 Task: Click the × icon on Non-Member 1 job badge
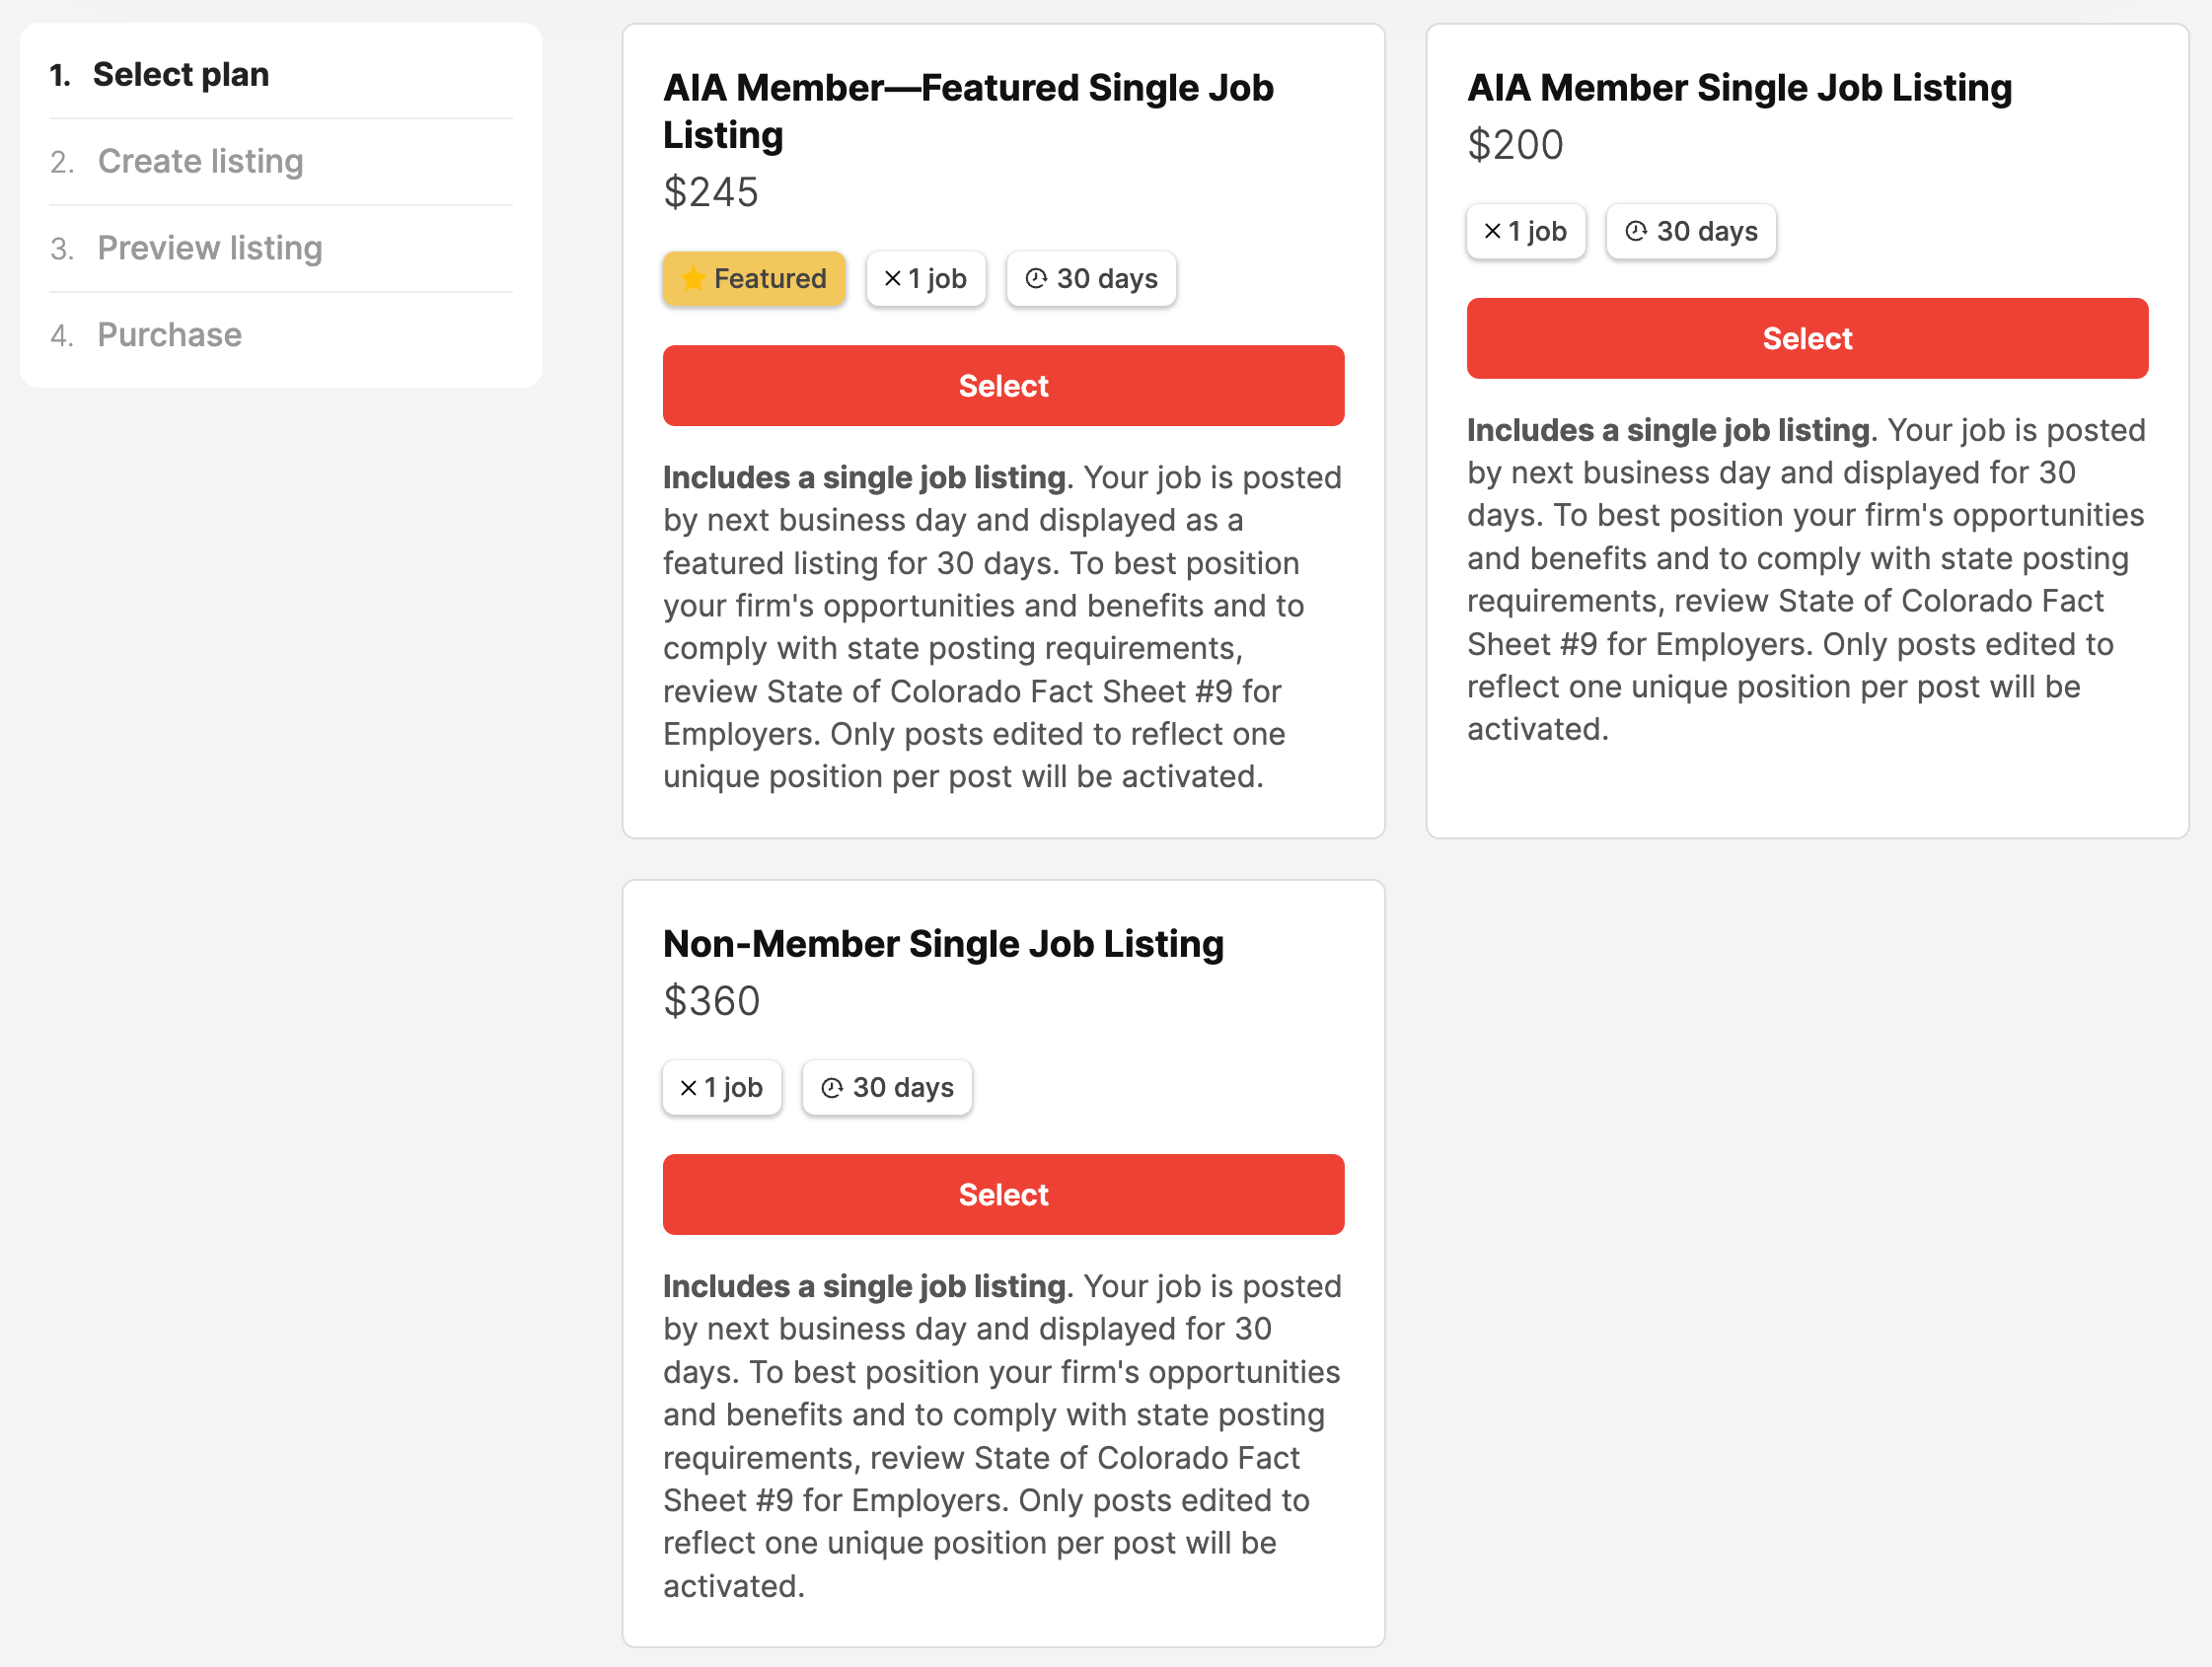click(687, 1087)
